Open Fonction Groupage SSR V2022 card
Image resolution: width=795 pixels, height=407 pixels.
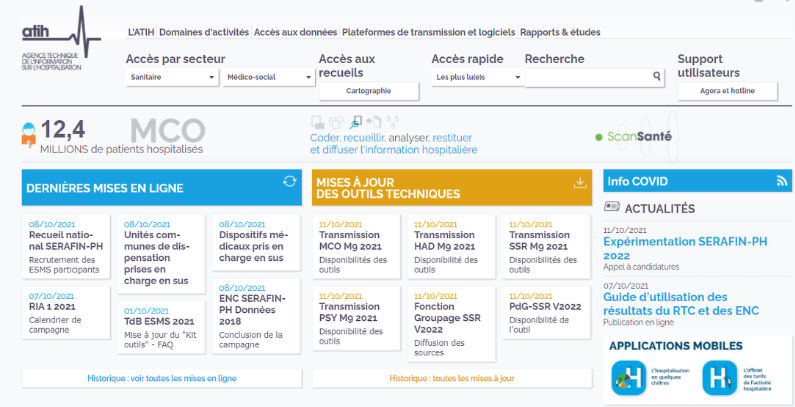[x=451, y=324]
